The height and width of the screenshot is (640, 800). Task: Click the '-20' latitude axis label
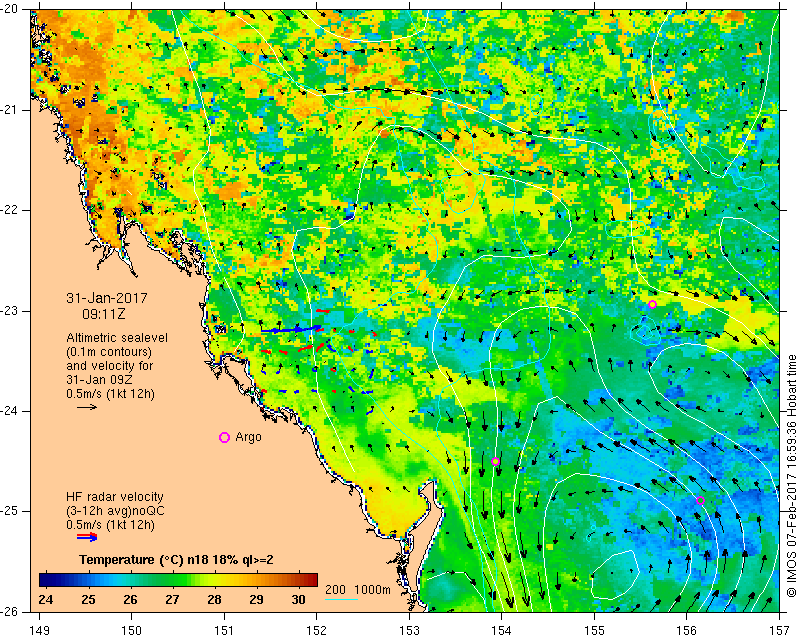click(9, 9)
